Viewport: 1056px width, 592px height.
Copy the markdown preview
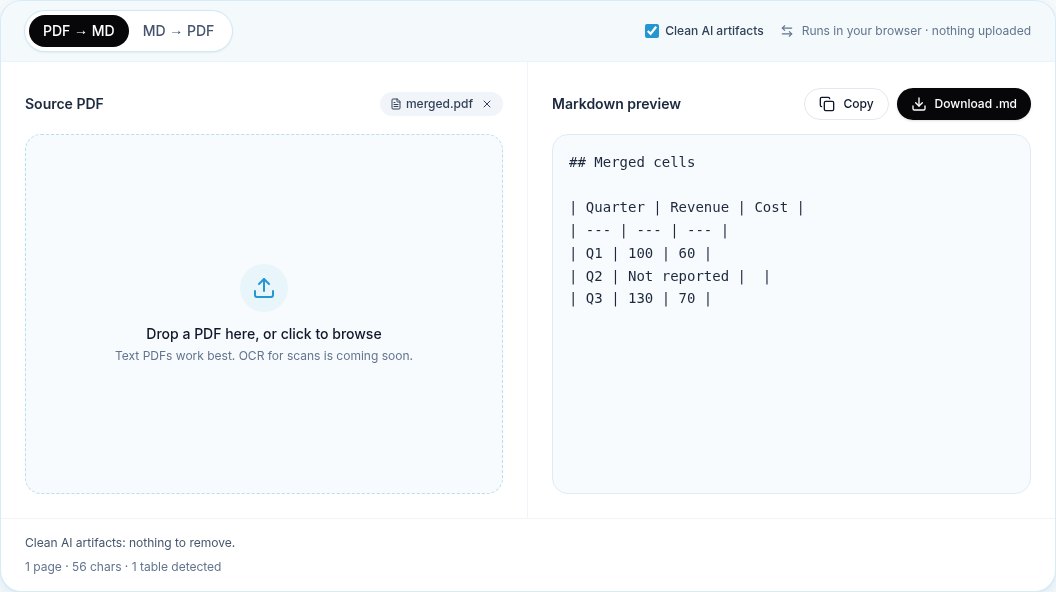point(846,104)
